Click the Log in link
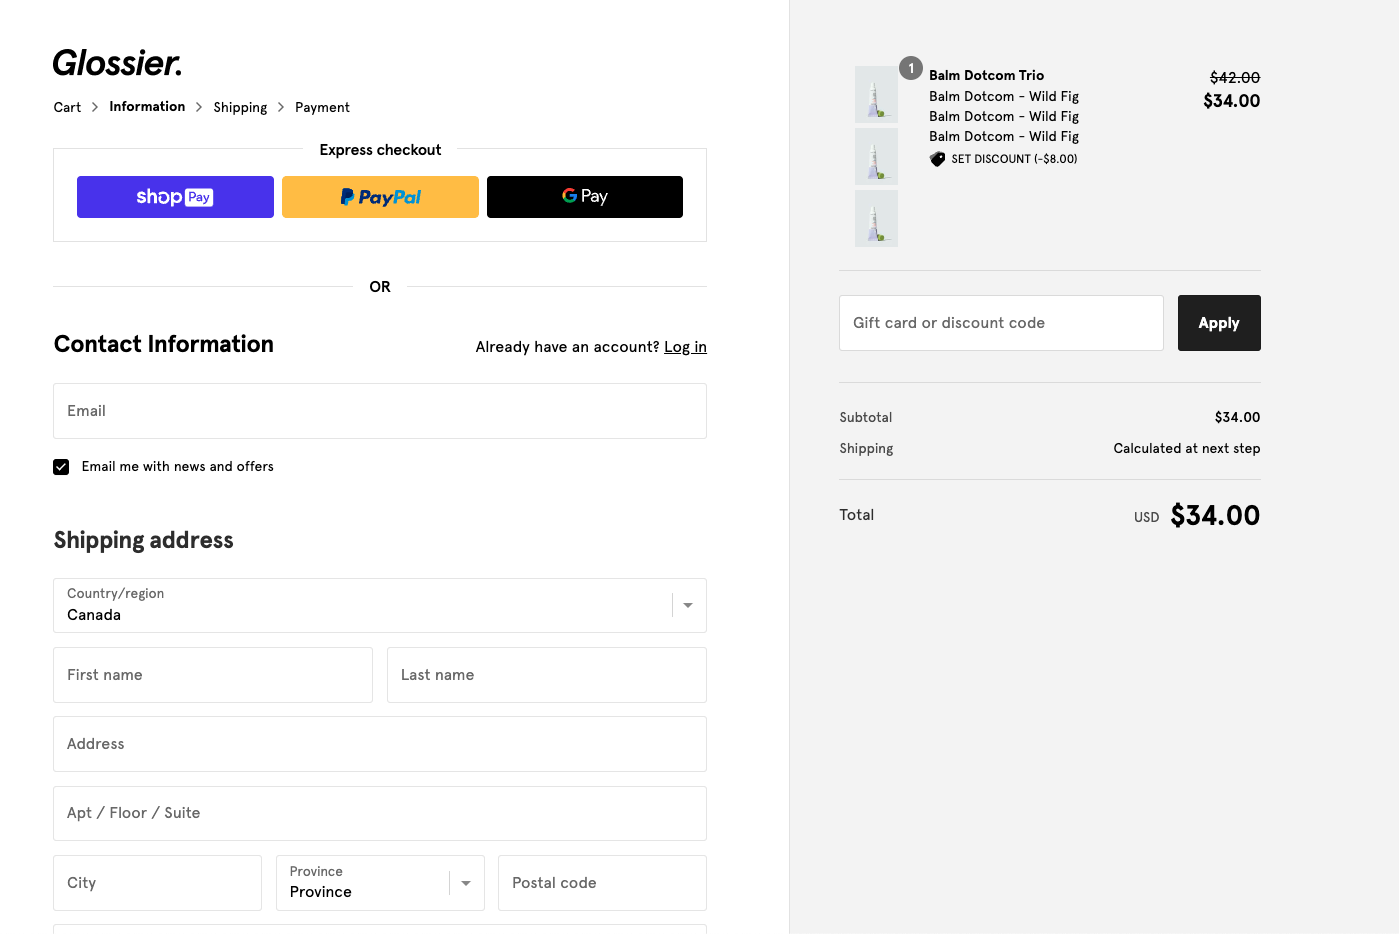1399x934 pixels. 685,347
